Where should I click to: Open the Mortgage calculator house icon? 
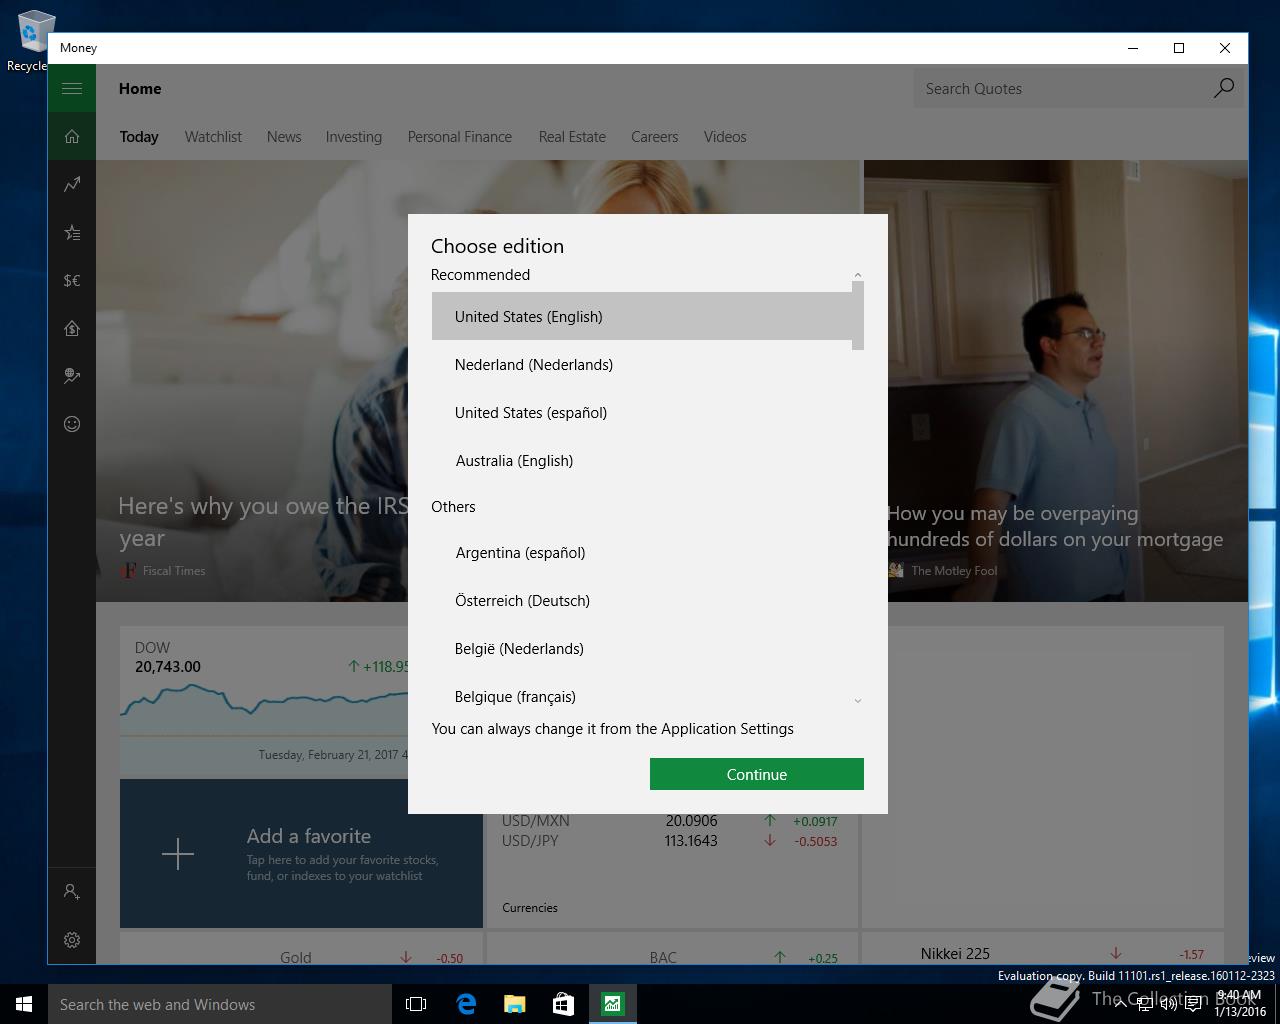pyautogui.click(x=72, y=328)
